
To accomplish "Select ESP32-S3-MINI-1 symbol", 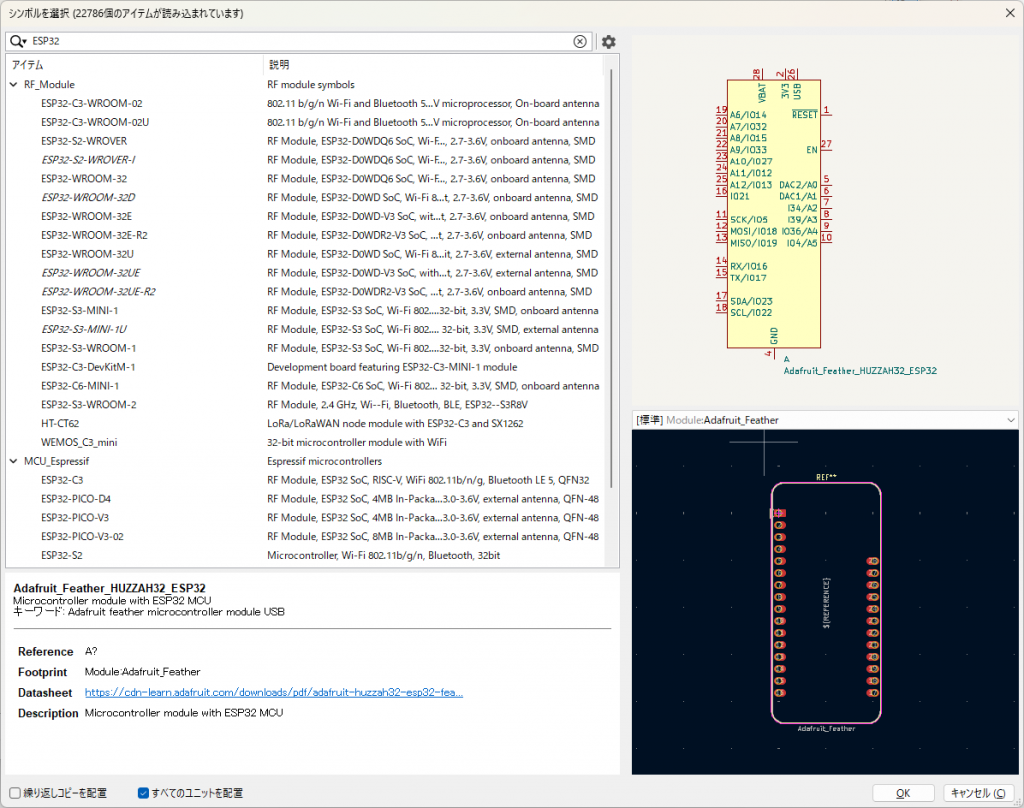I will click(x=80, y=311).
